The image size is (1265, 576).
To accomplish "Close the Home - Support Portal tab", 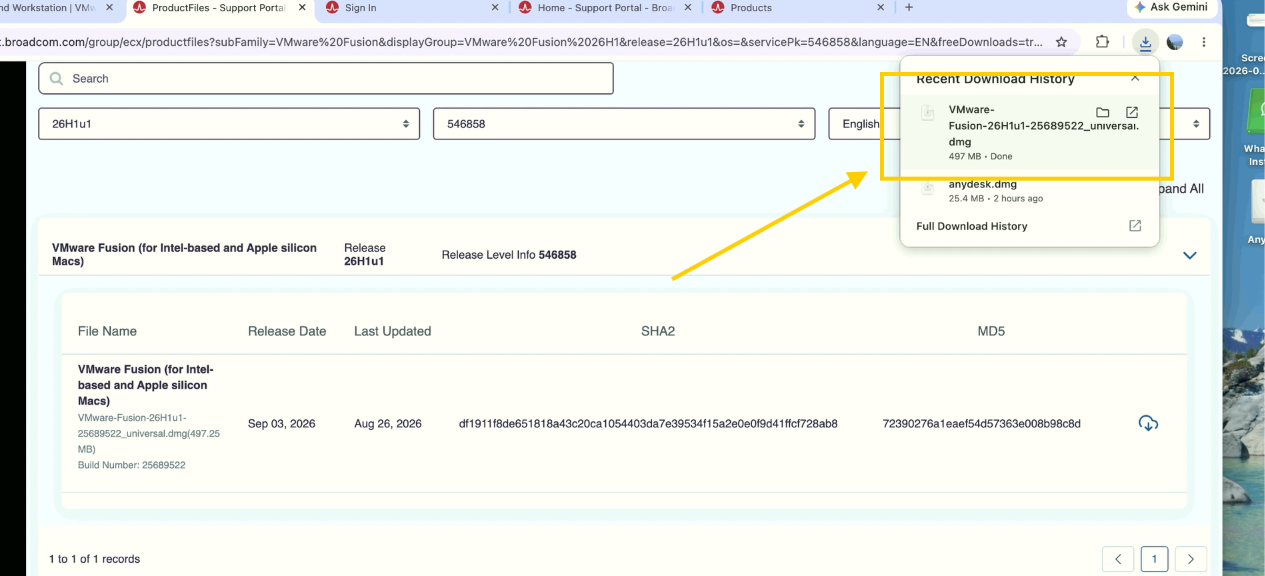I will (x=688, y=7).
